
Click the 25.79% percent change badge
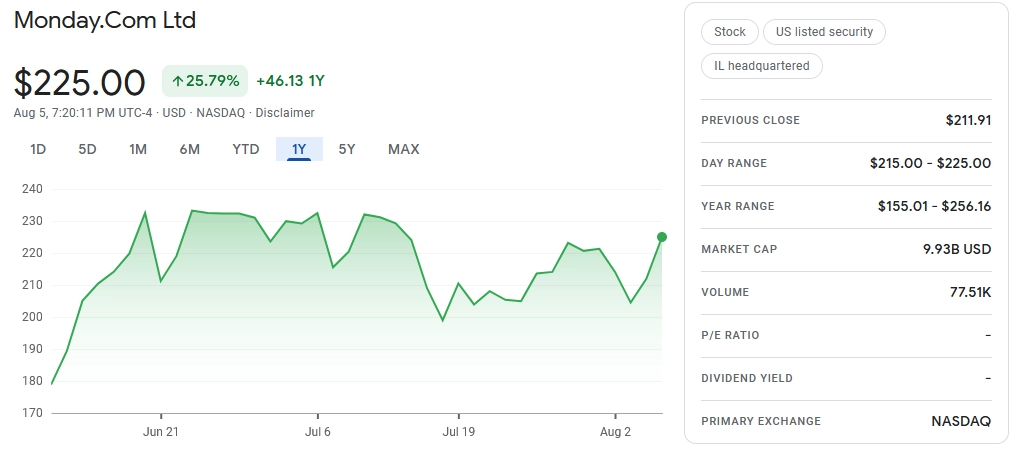(205, 81)
